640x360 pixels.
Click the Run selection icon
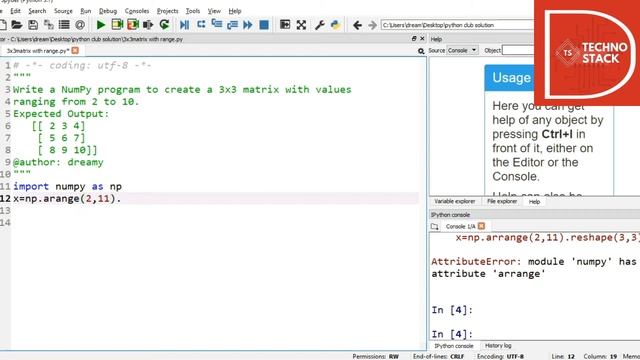point(148,25)
